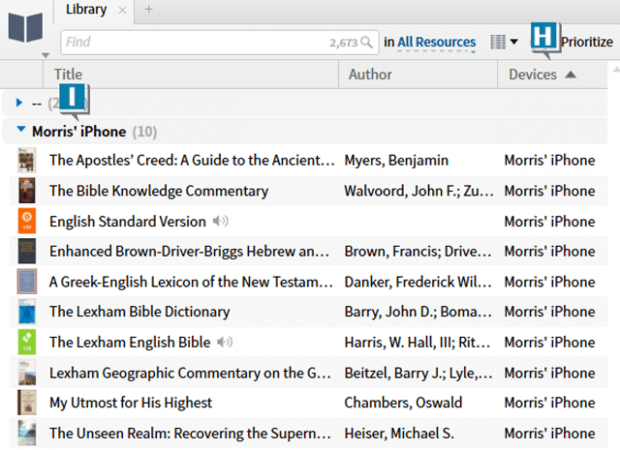Open the All Resources filter dropdown
620x450 pixels.
coord(436,42)
